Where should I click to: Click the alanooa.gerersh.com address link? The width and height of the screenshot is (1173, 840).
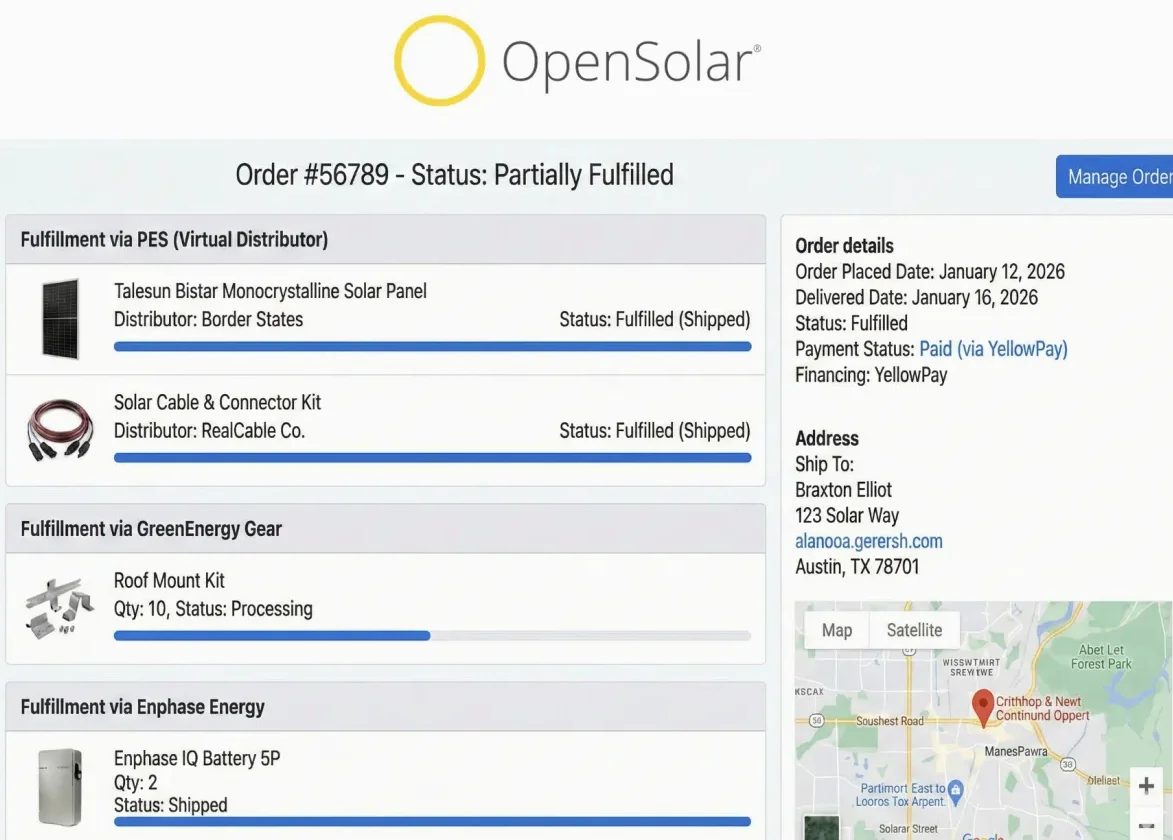[x=869, y=541]
